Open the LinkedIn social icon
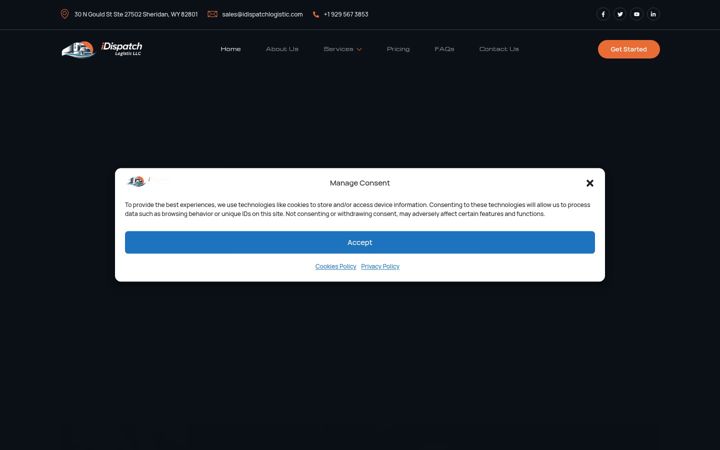 click(653, 14)
